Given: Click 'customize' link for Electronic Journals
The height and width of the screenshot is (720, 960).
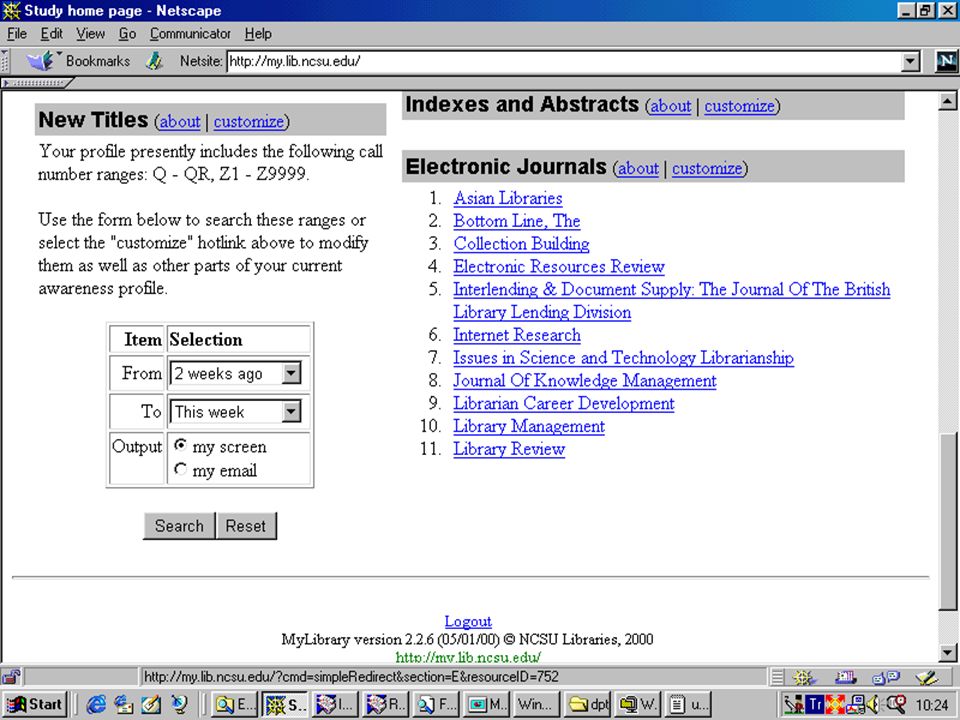Looking at the screenshot, I should click(x=707, y=168).
